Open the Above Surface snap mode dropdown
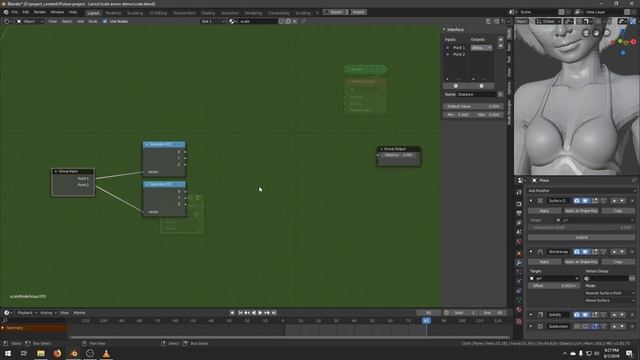640x360 pixels. point(610,300)
